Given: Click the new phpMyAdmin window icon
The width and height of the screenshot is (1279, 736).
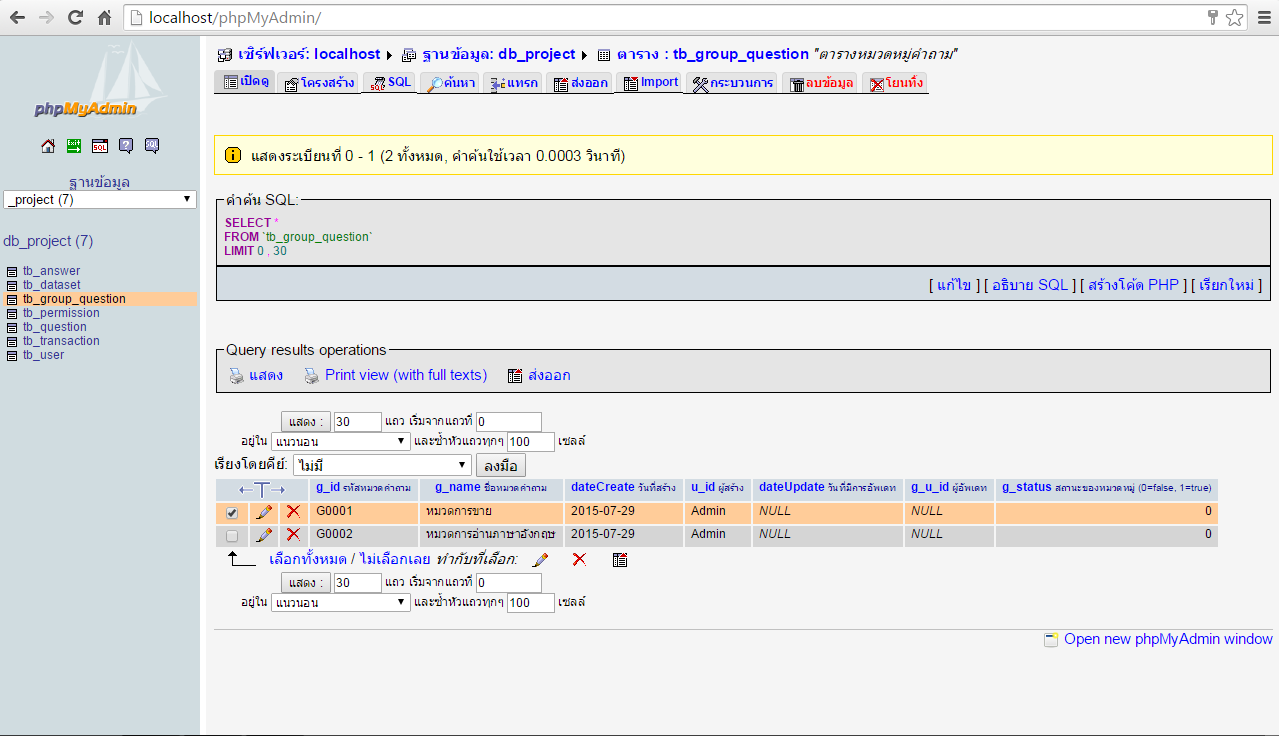Looking at the screenshot, I should point(1051,640).
